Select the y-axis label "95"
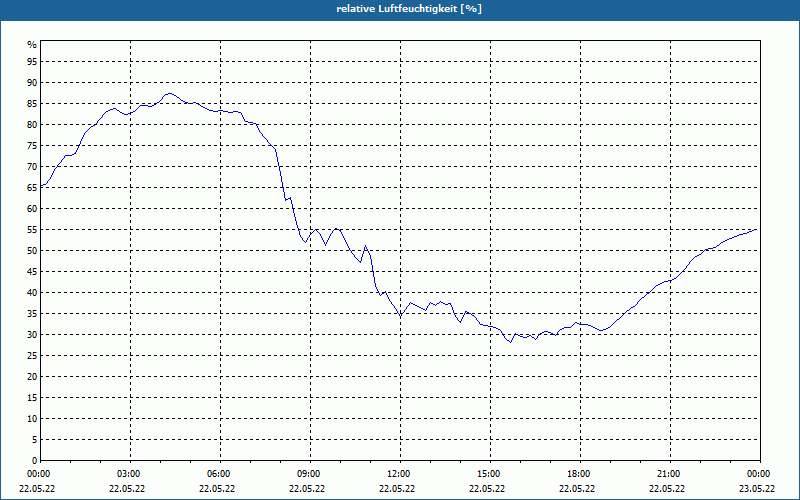The width and height of the screenshot is (800, 500). click(32, 62)
